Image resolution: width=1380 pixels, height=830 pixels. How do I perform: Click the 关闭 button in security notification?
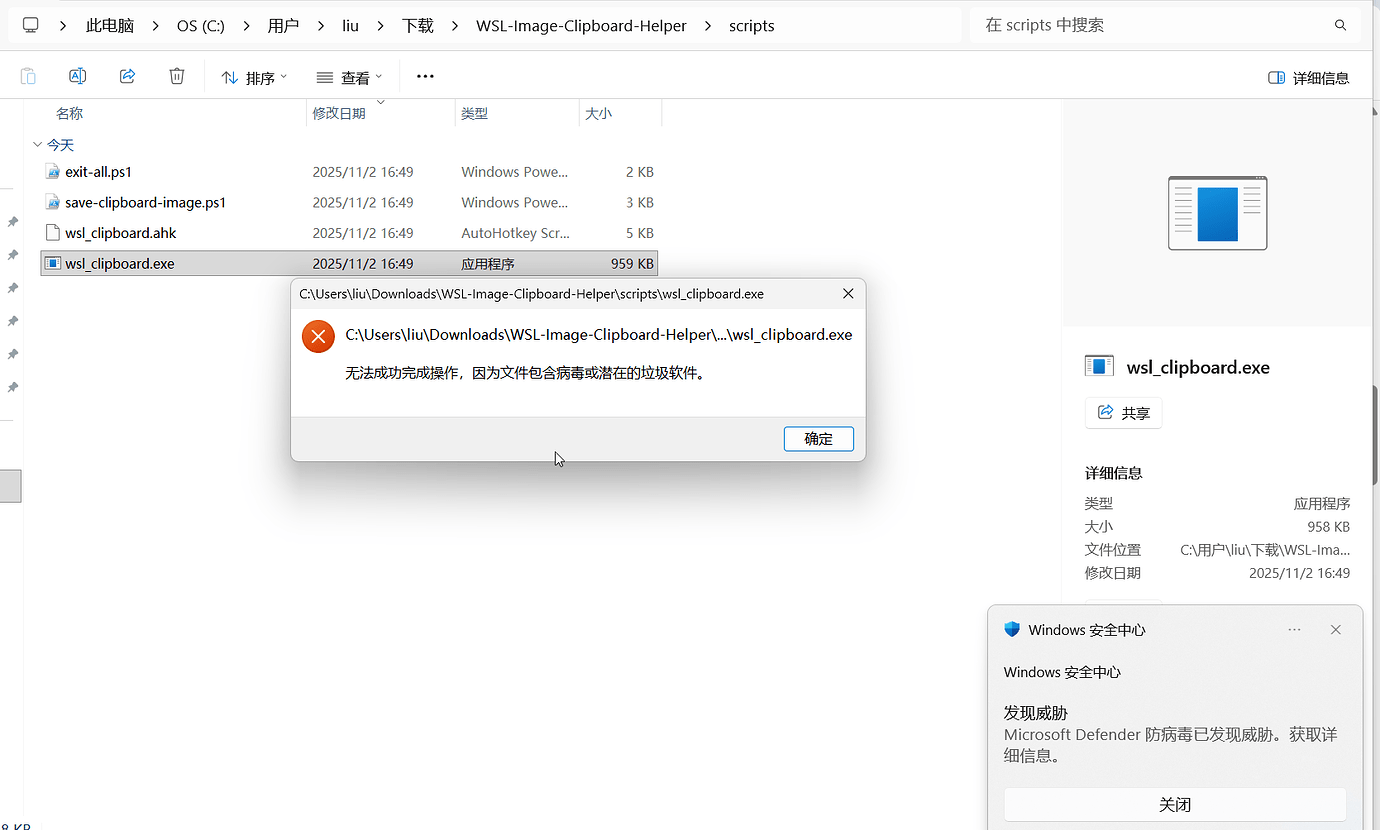coord(1175,804)
